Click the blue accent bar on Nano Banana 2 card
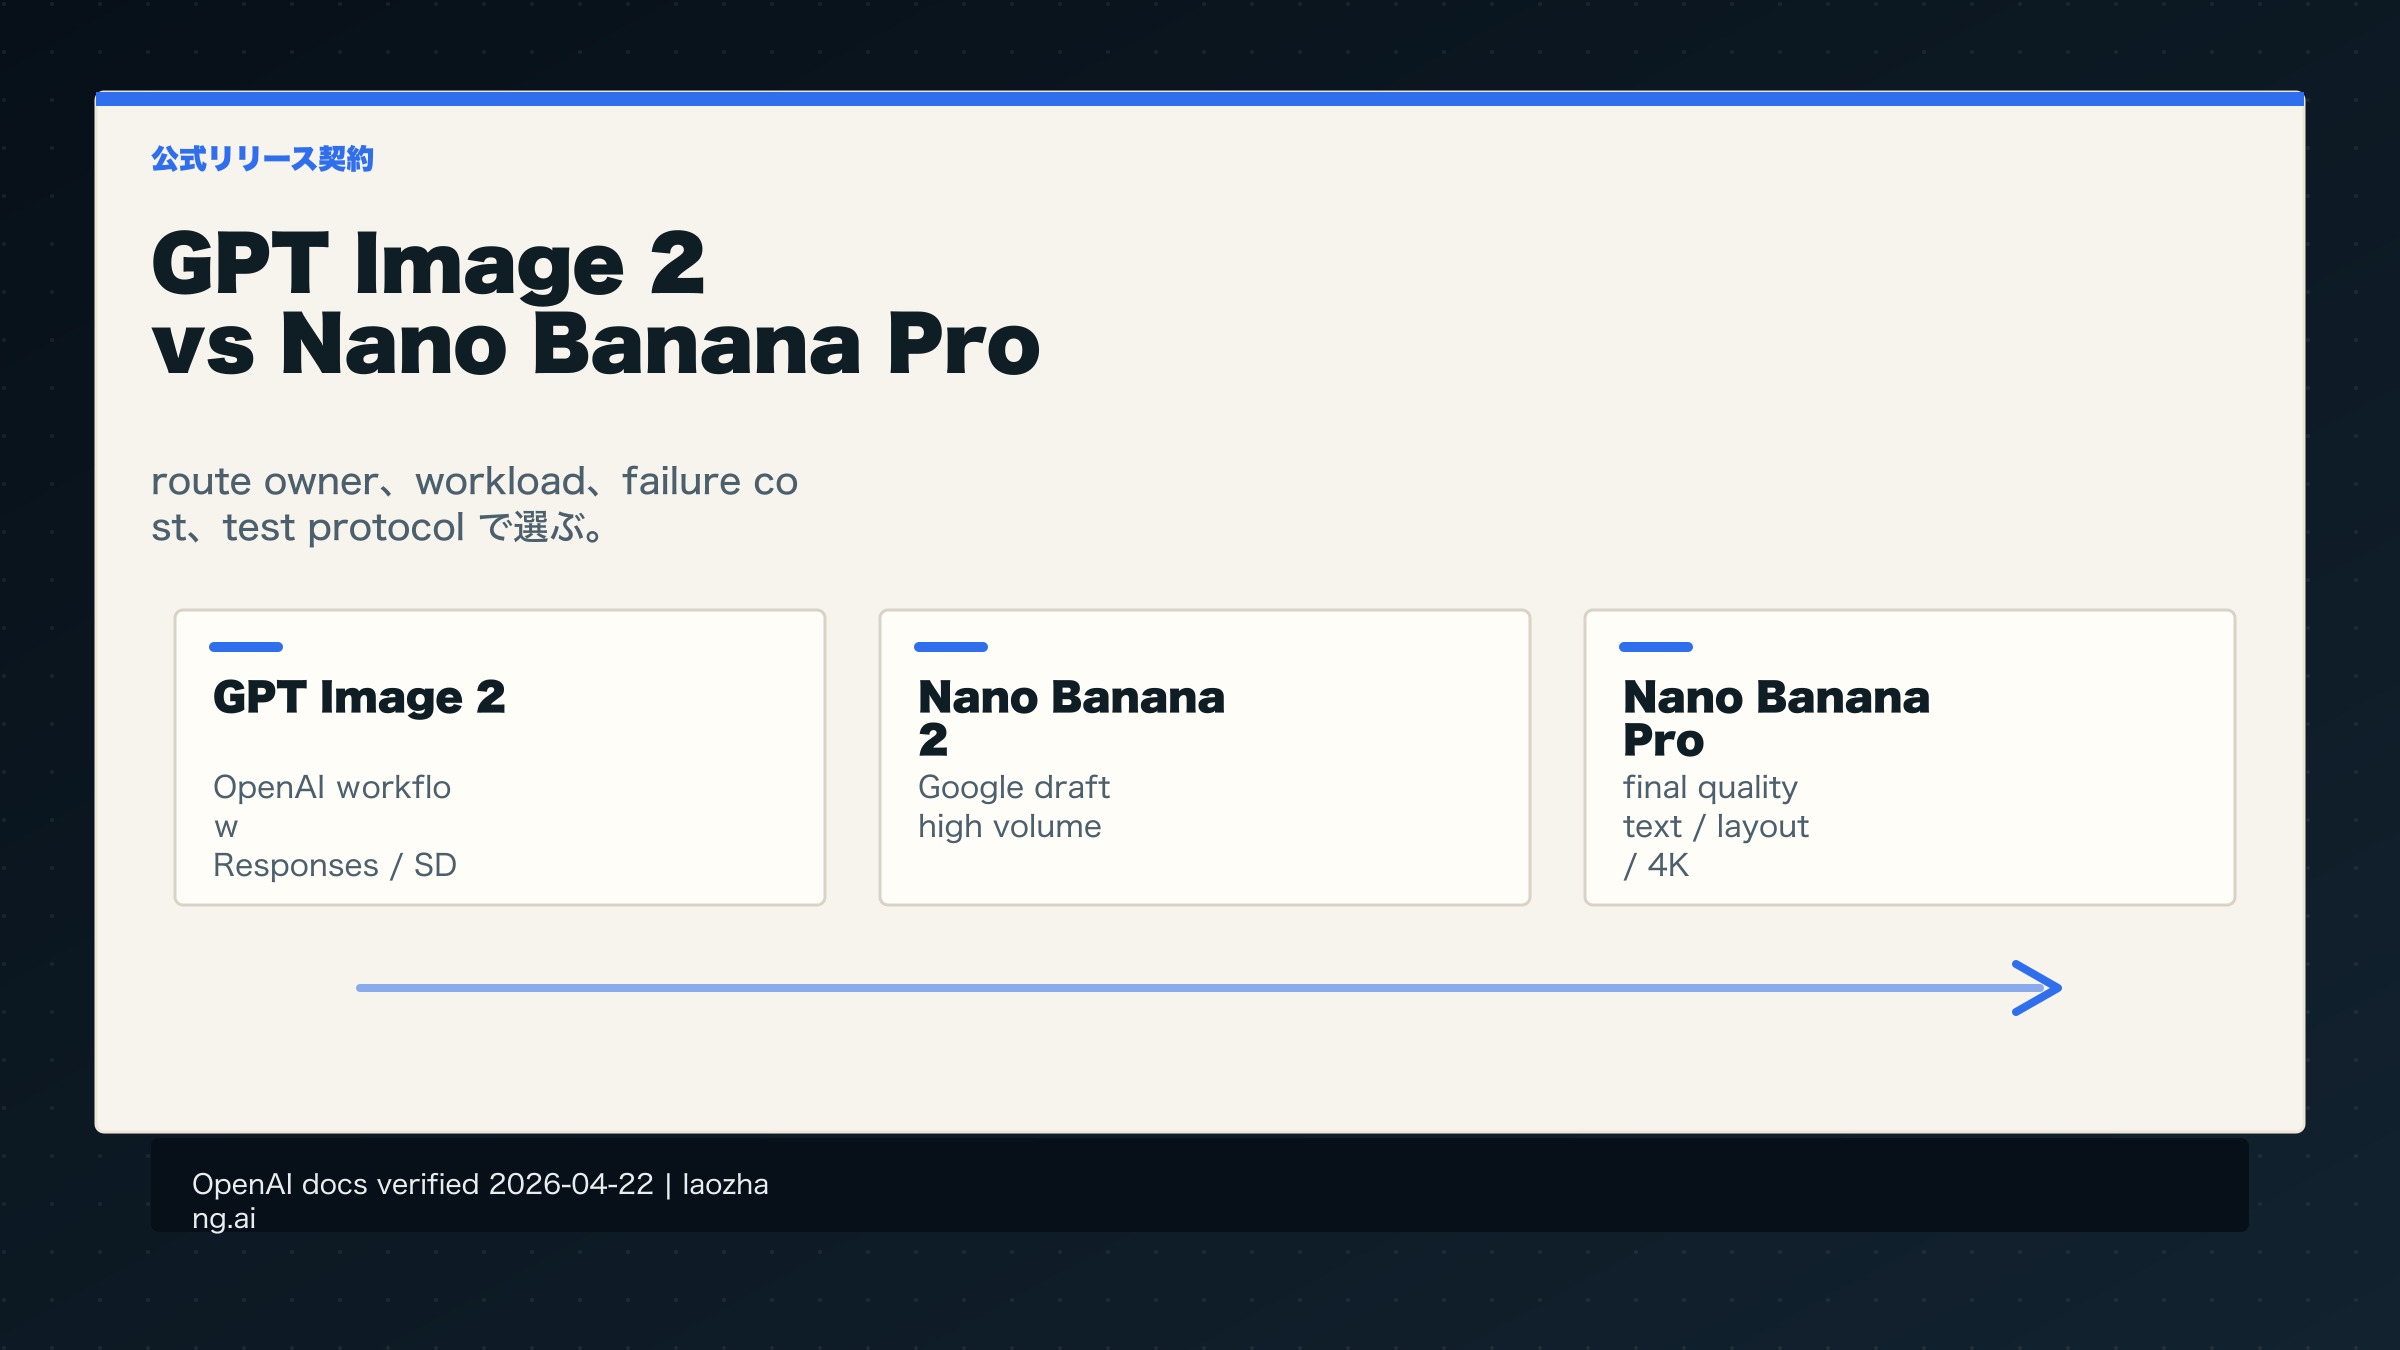Image resolution: width=2400 pixels, height=1350 pixels. point(950,647)
